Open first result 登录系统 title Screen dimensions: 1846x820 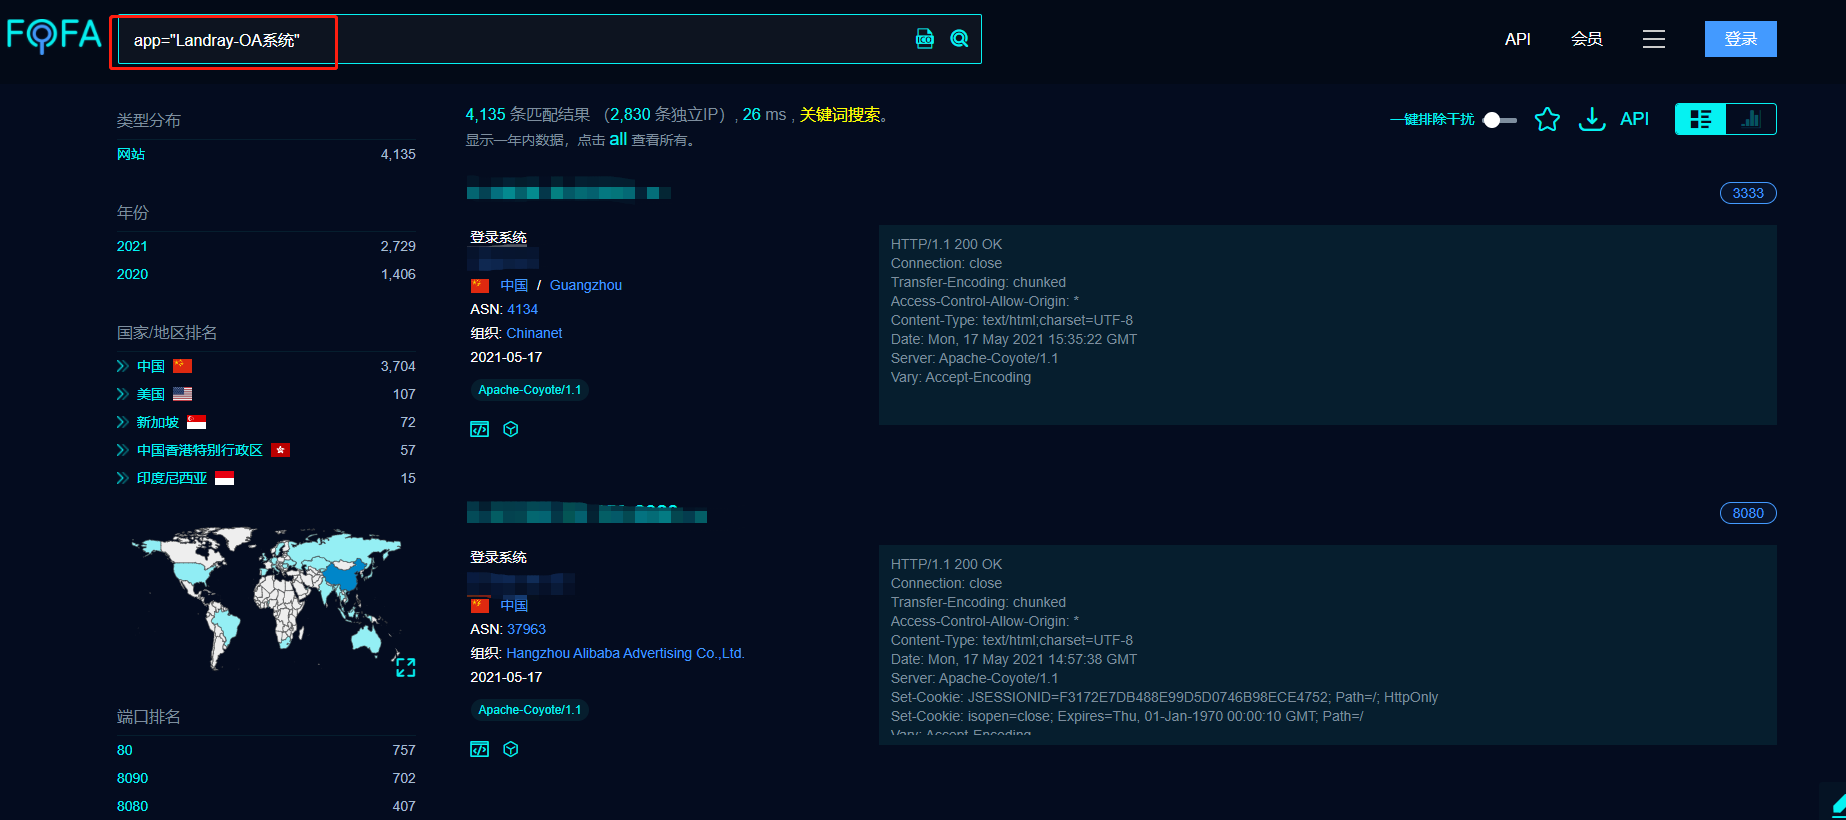click(498, 237)
